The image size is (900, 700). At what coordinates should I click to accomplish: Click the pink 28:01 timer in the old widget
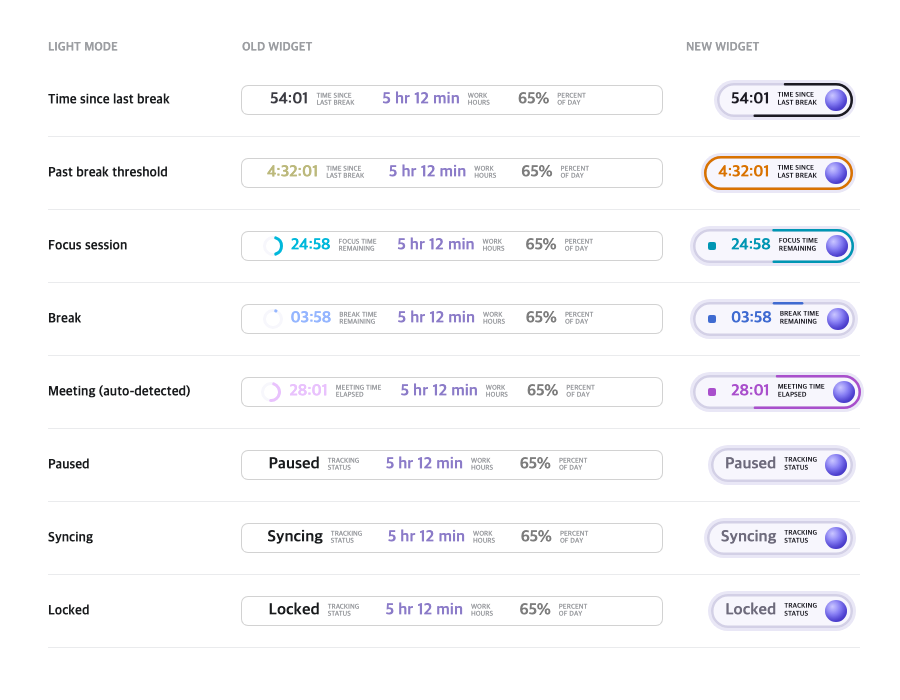click(x=308, y=390)
